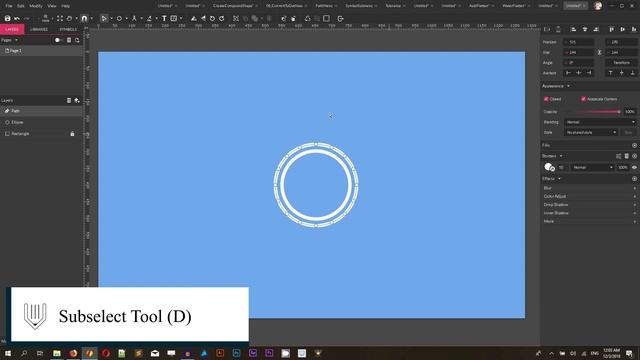Screen dimensions: 640x360
Task: Unlock the Rectangle layer lock
Action: coord(72,134)
